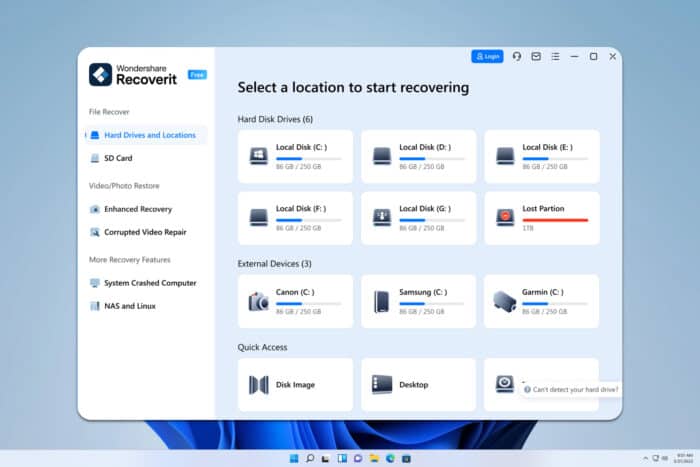Choose the Local Disk (G:) drive icon
This screenshot has width=700, height=467.
[x=382, y=217]
